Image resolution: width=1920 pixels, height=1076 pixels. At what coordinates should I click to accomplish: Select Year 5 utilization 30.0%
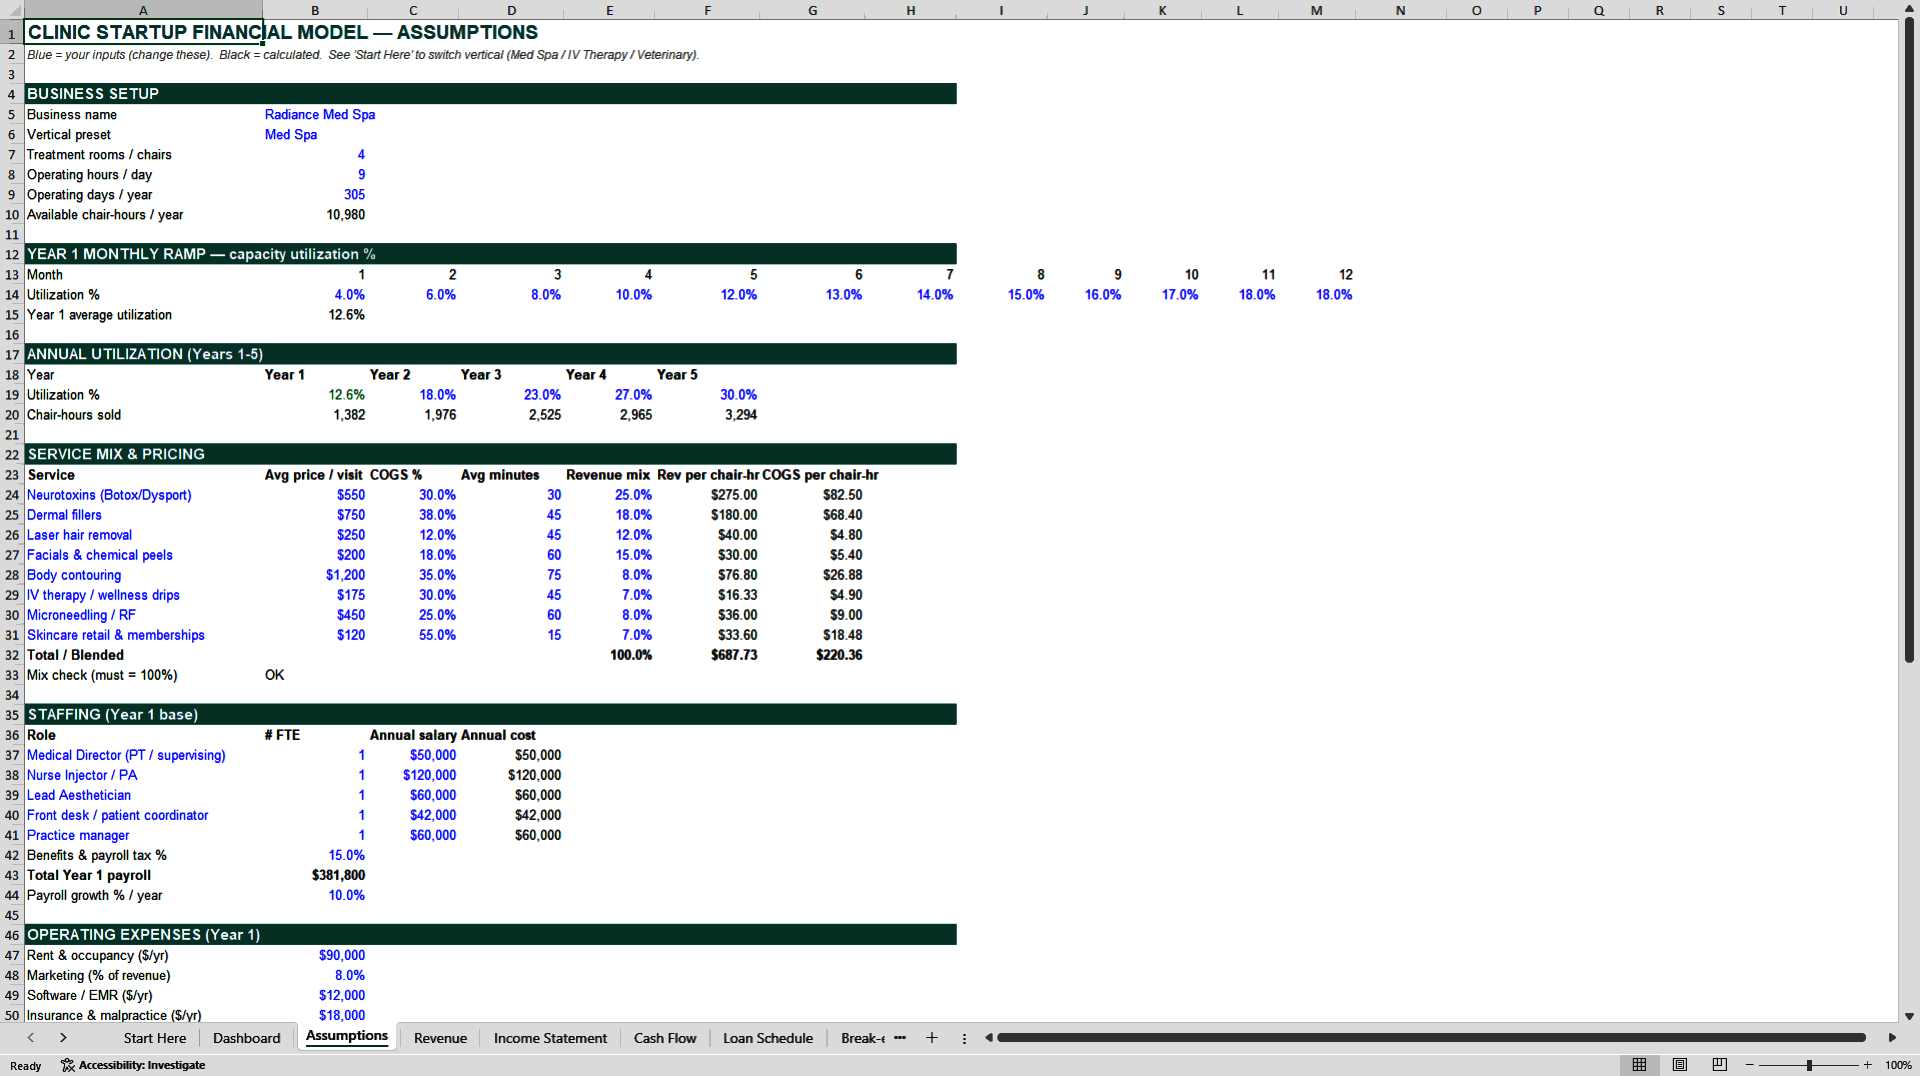coord(707,395)
